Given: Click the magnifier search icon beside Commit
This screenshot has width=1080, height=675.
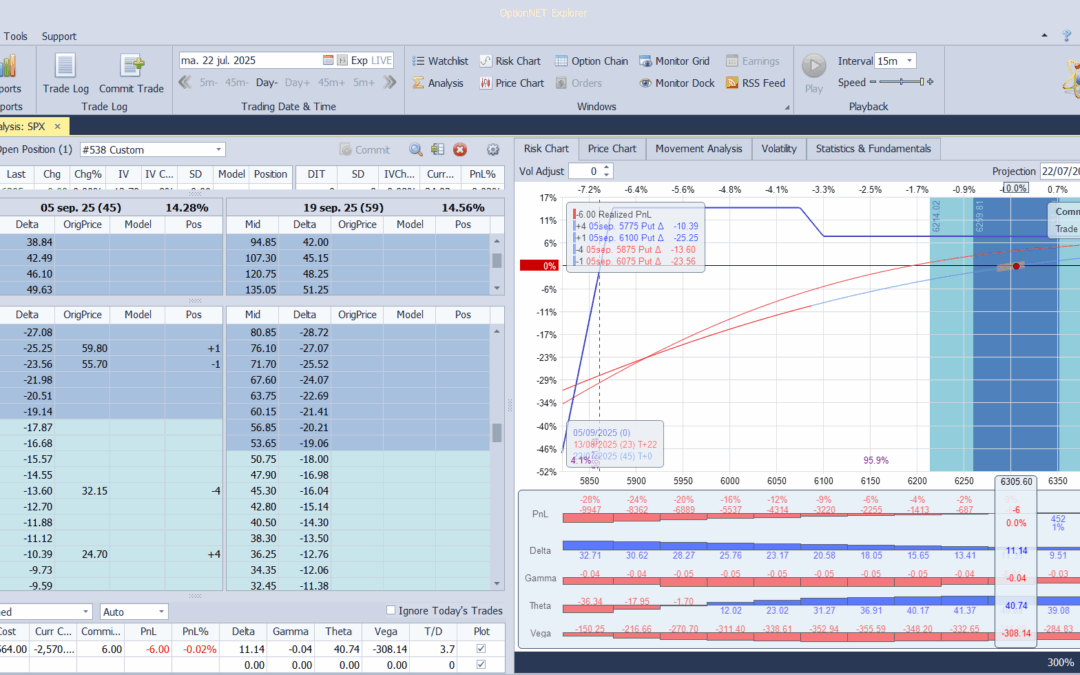Looking at the screenshot, I should [415, 150].
